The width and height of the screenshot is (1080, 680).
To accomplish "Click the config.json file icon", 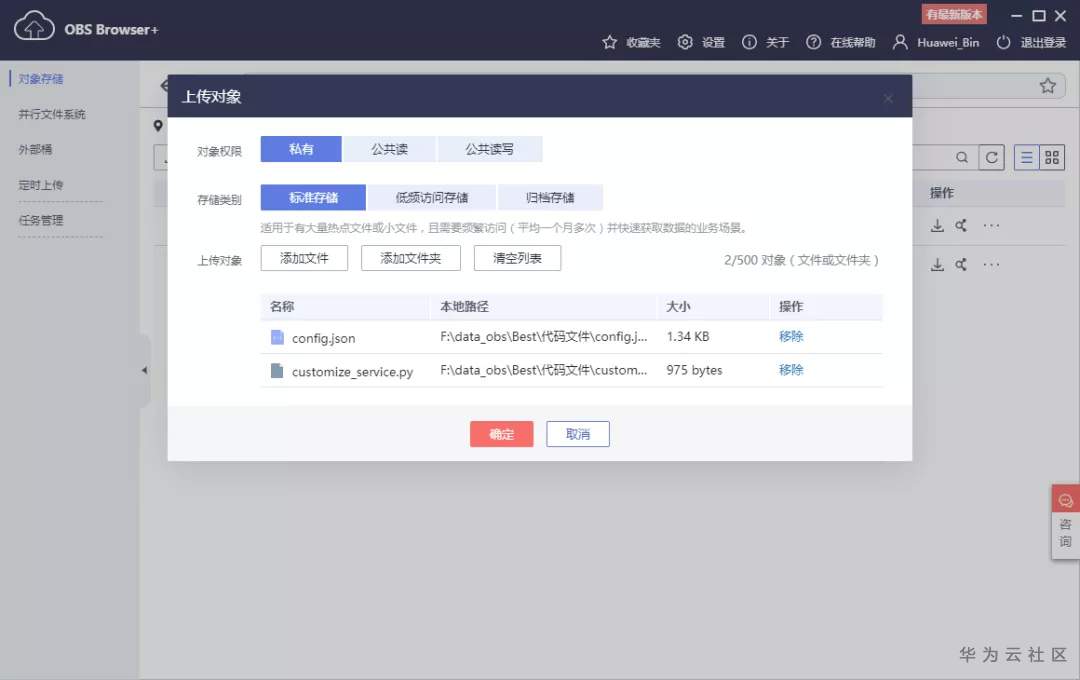I will [277, 337].
